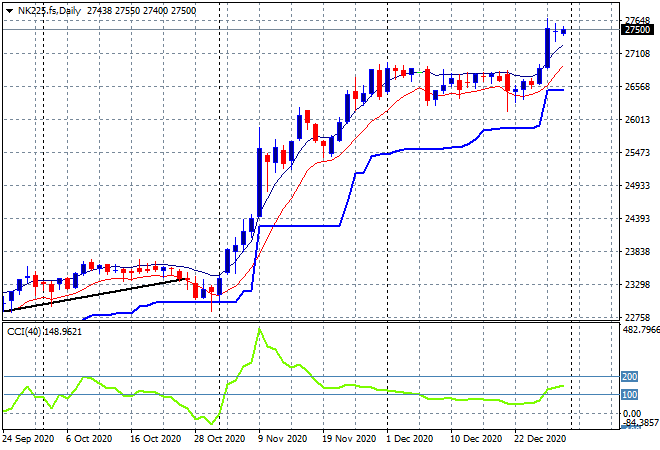This screenshot has width=660, height=450.
Task: Click the 1 Dec 2020 date label
Action: [410, 439]
